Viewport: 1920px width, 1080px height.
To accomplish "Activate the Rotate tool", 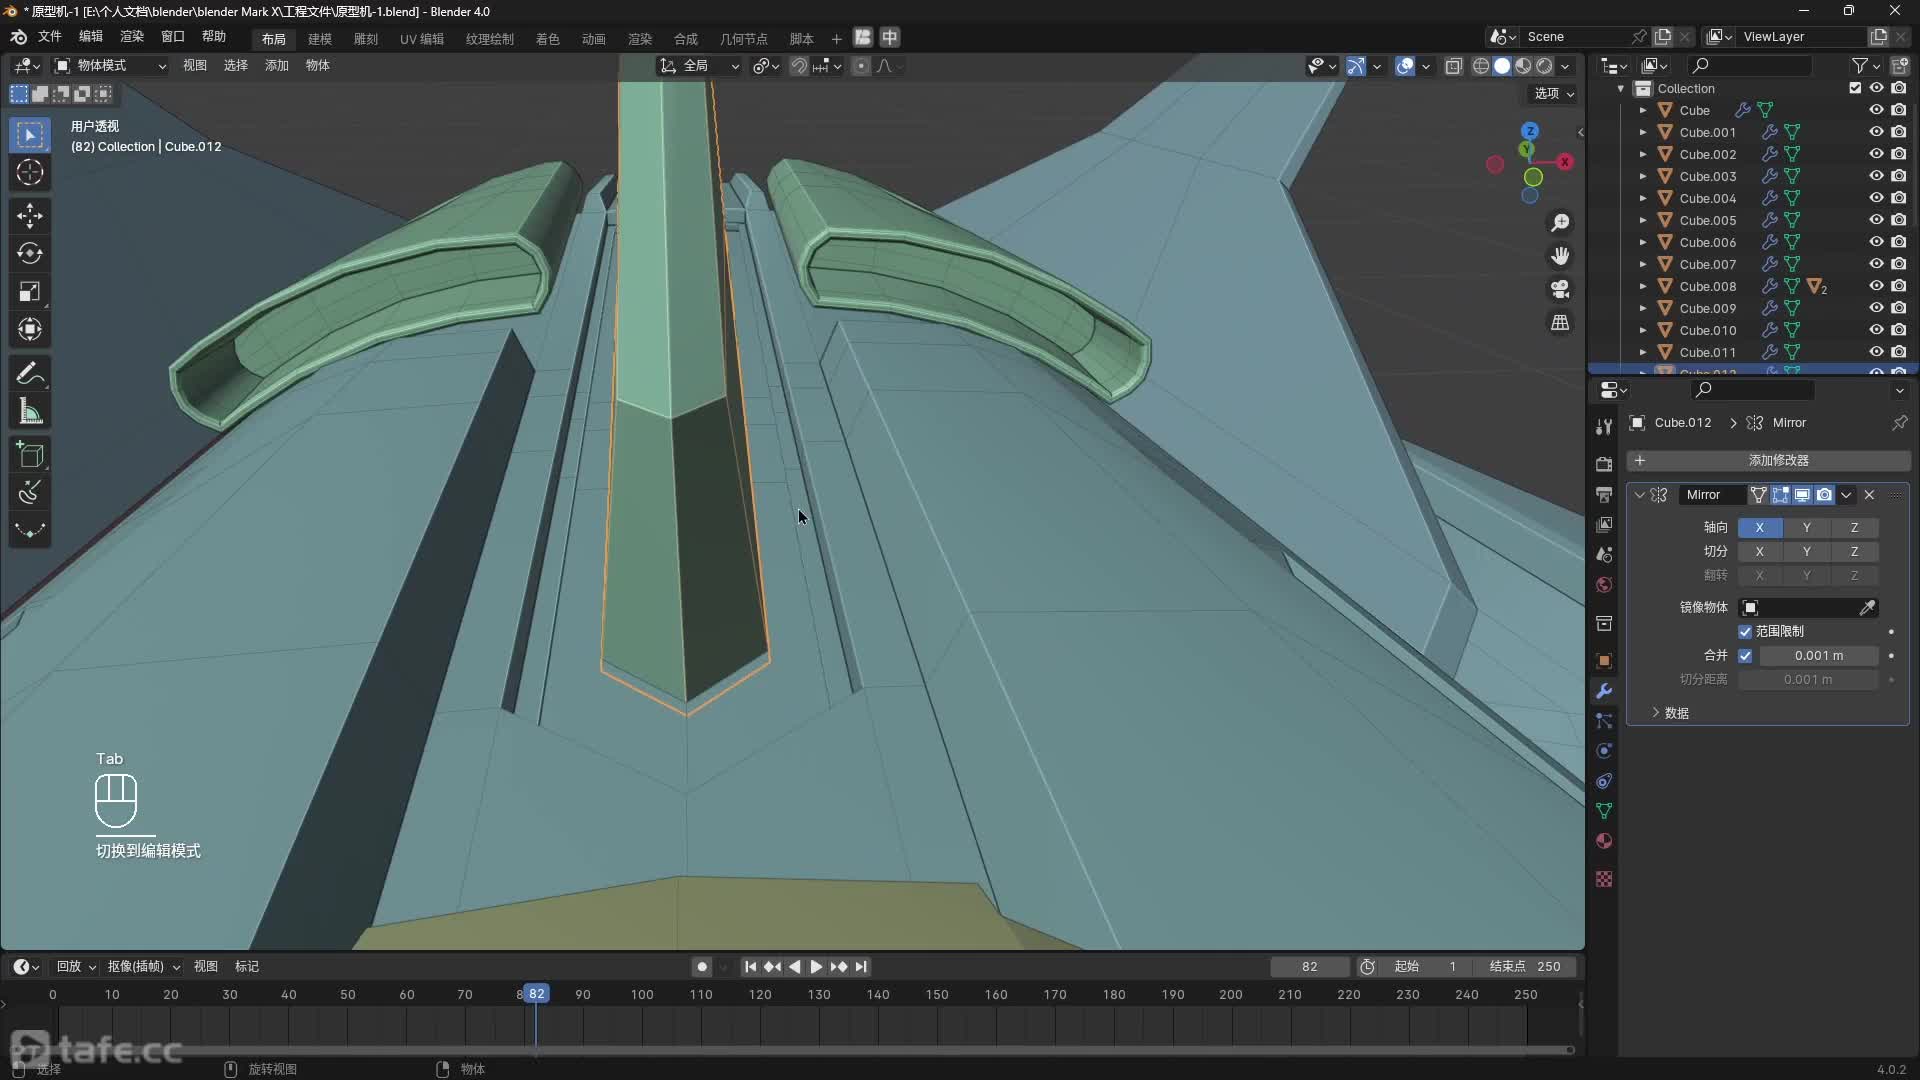I will pyautogui.click(x=30, y=253).
